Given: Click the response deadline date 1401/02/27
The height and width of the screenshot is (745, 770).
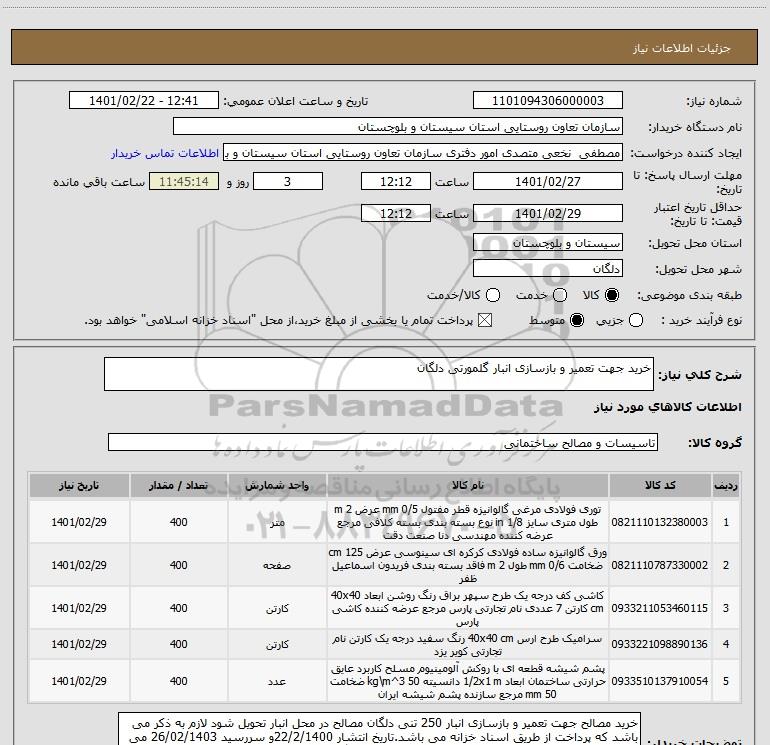Looking at the screenshot, I should tap(548, 181).
